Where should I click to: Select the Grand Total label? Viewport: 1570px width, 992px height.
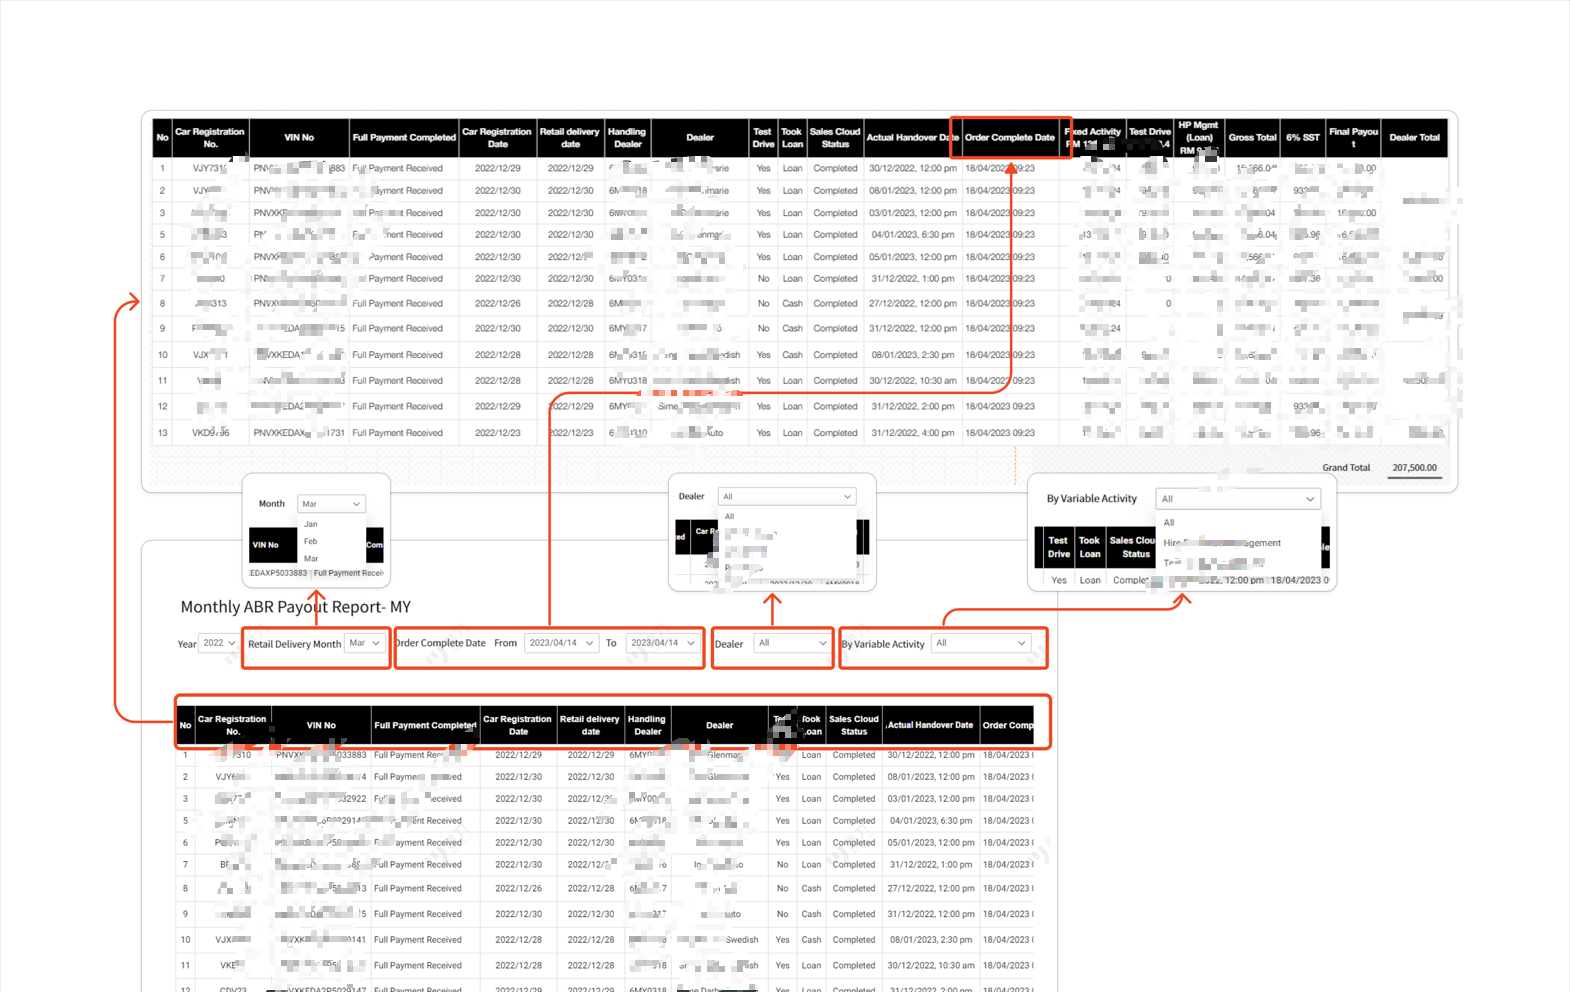[1346, 468]
